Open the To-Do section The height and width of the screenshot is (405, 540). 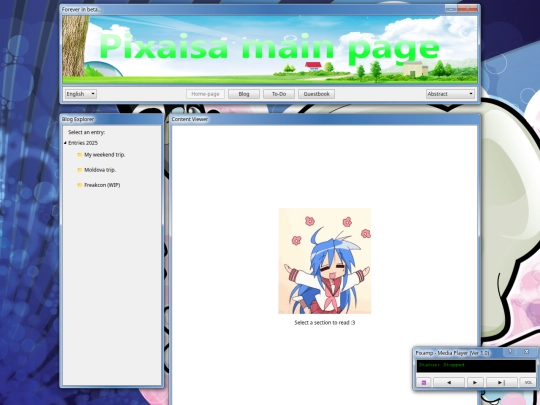279,94
